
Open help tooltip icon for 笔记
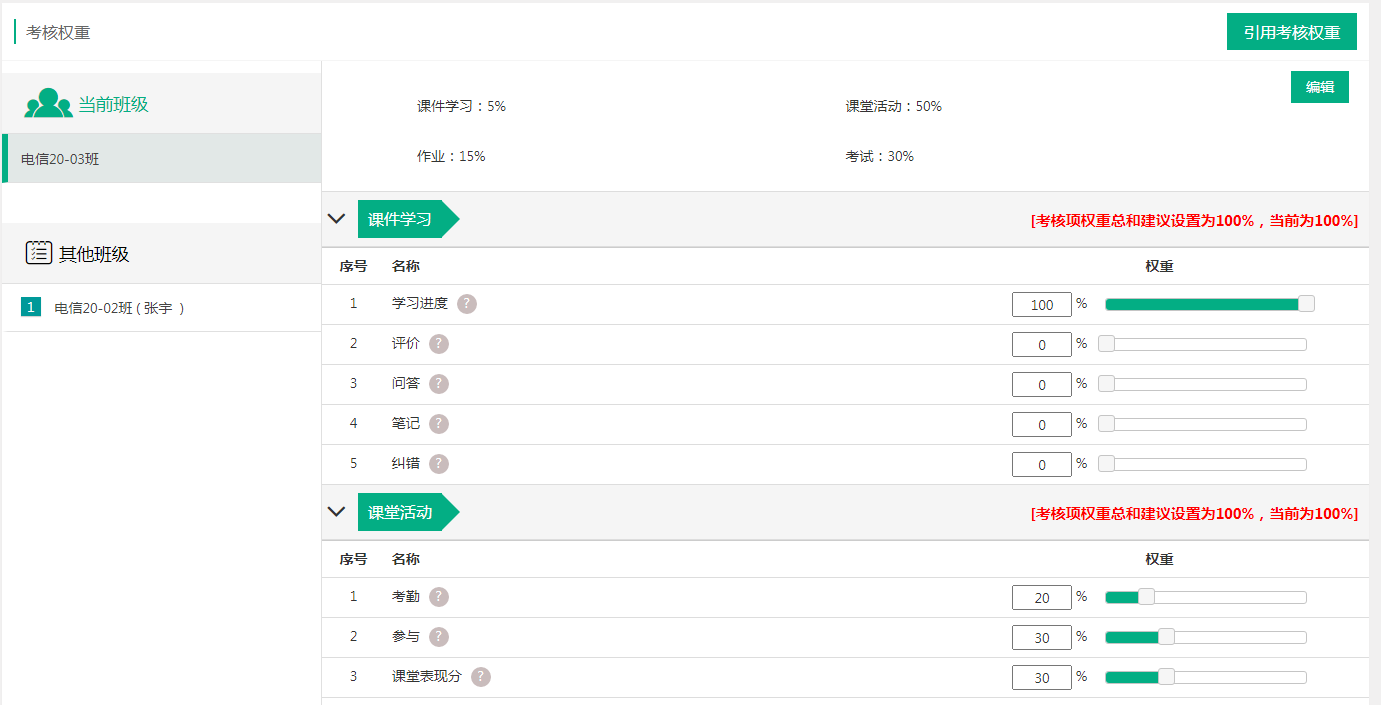coord(439,424)
